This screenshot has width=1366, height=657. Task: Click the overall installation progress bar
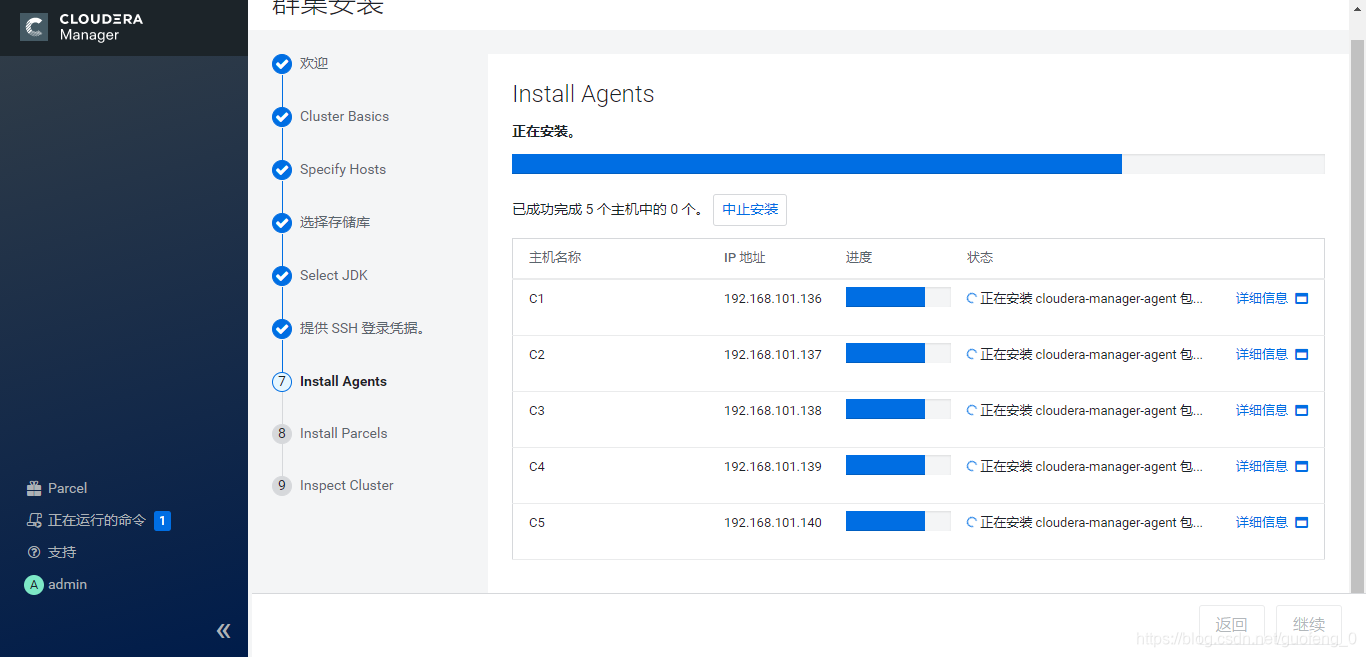918,164
